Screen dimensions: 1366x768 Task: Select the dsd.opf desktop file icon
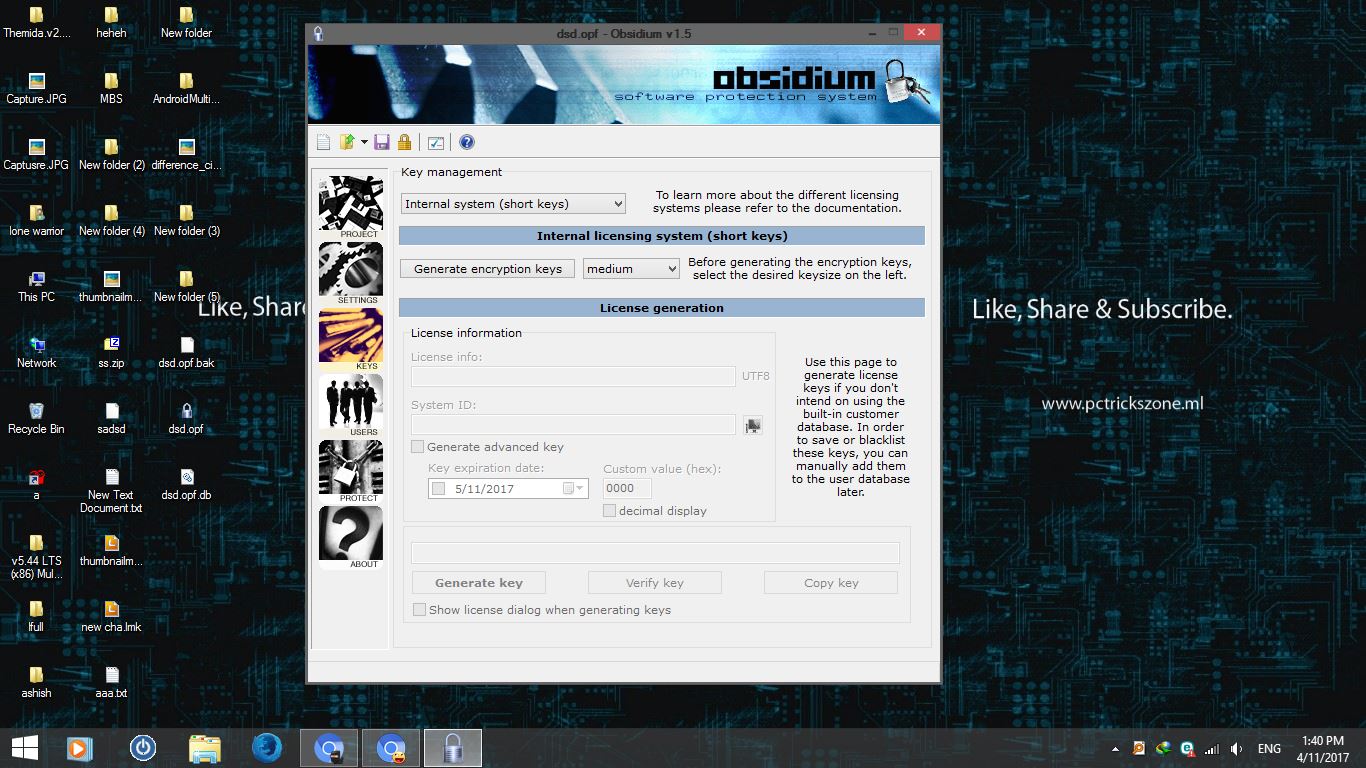click(186, 418)
